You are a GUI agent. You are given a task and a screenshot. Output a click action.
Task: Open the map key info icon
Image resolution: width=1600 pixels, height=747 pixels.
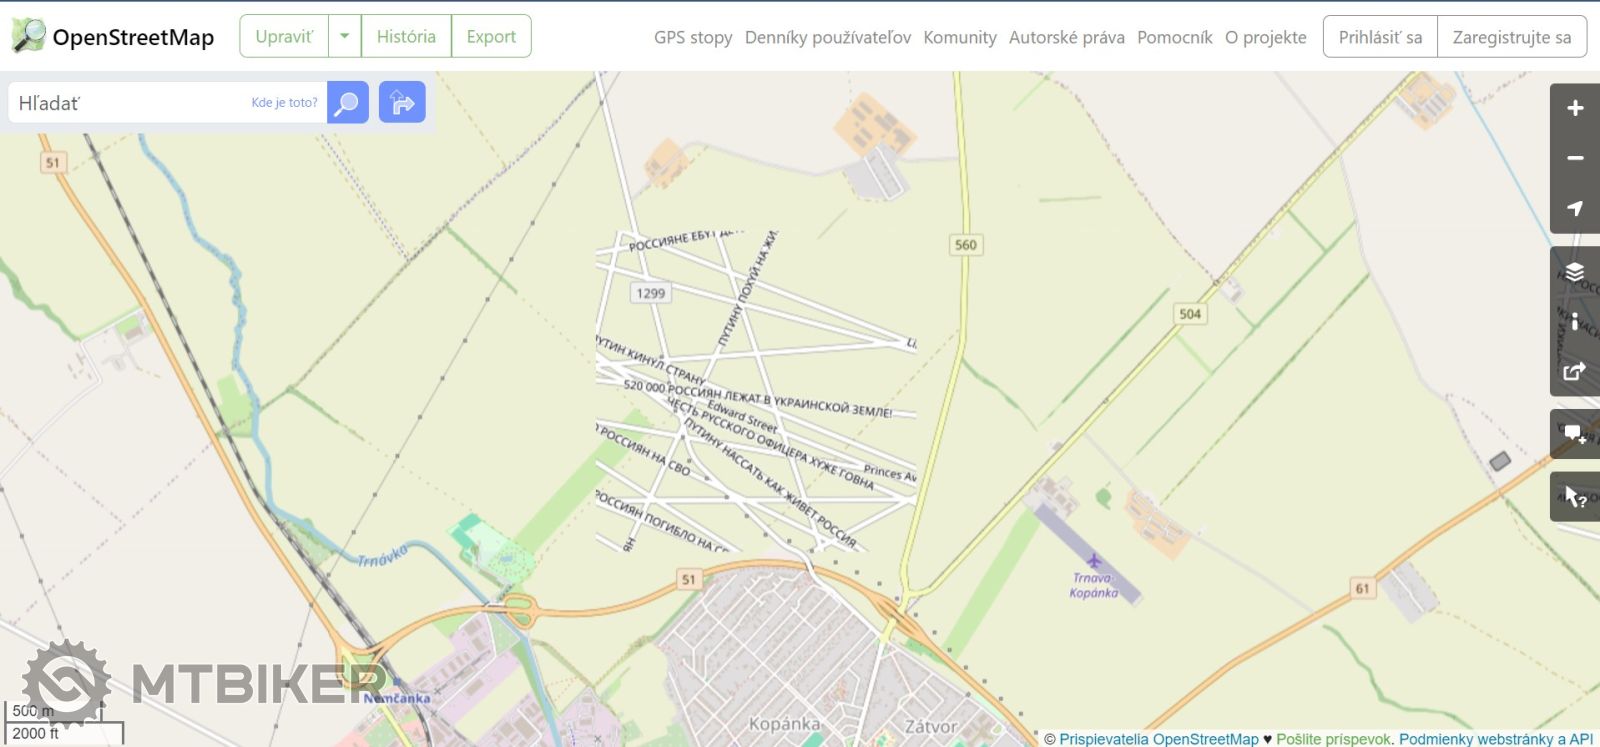(x=1574, y=321)
